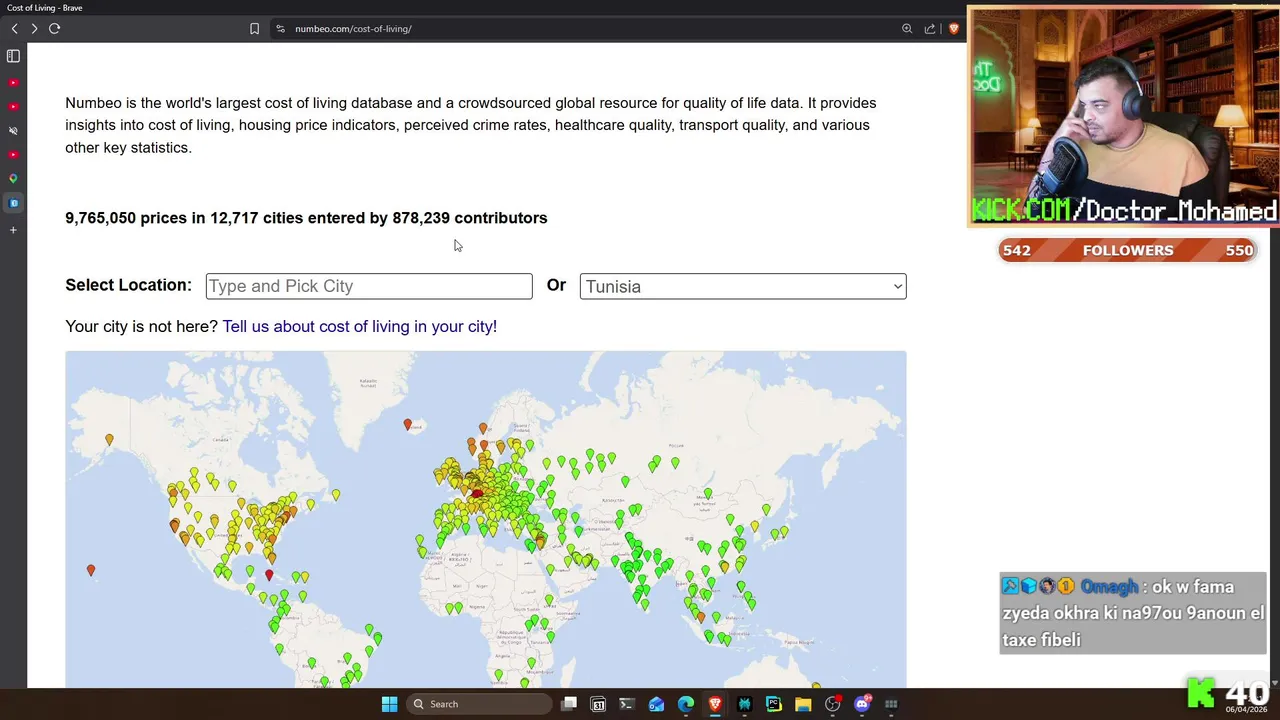Click the 9,765,050 prices statistic line
This screenshot has width=1280, height=720.
306,218
